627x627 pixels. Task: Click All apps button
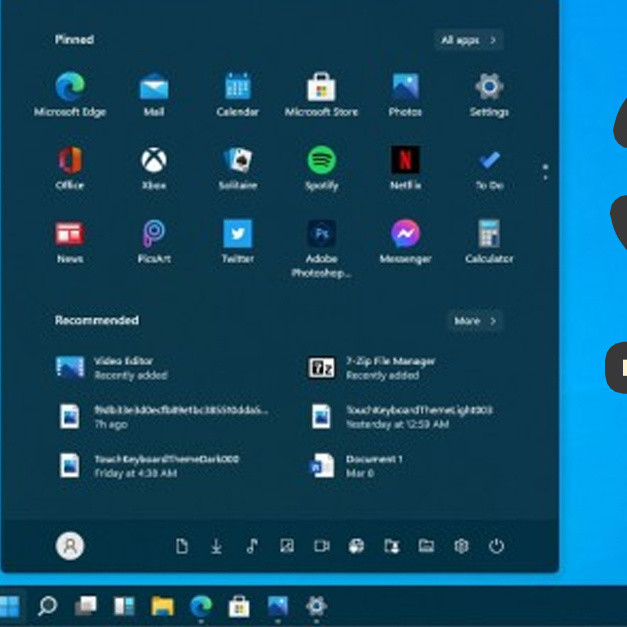click(x=468, y=40)
